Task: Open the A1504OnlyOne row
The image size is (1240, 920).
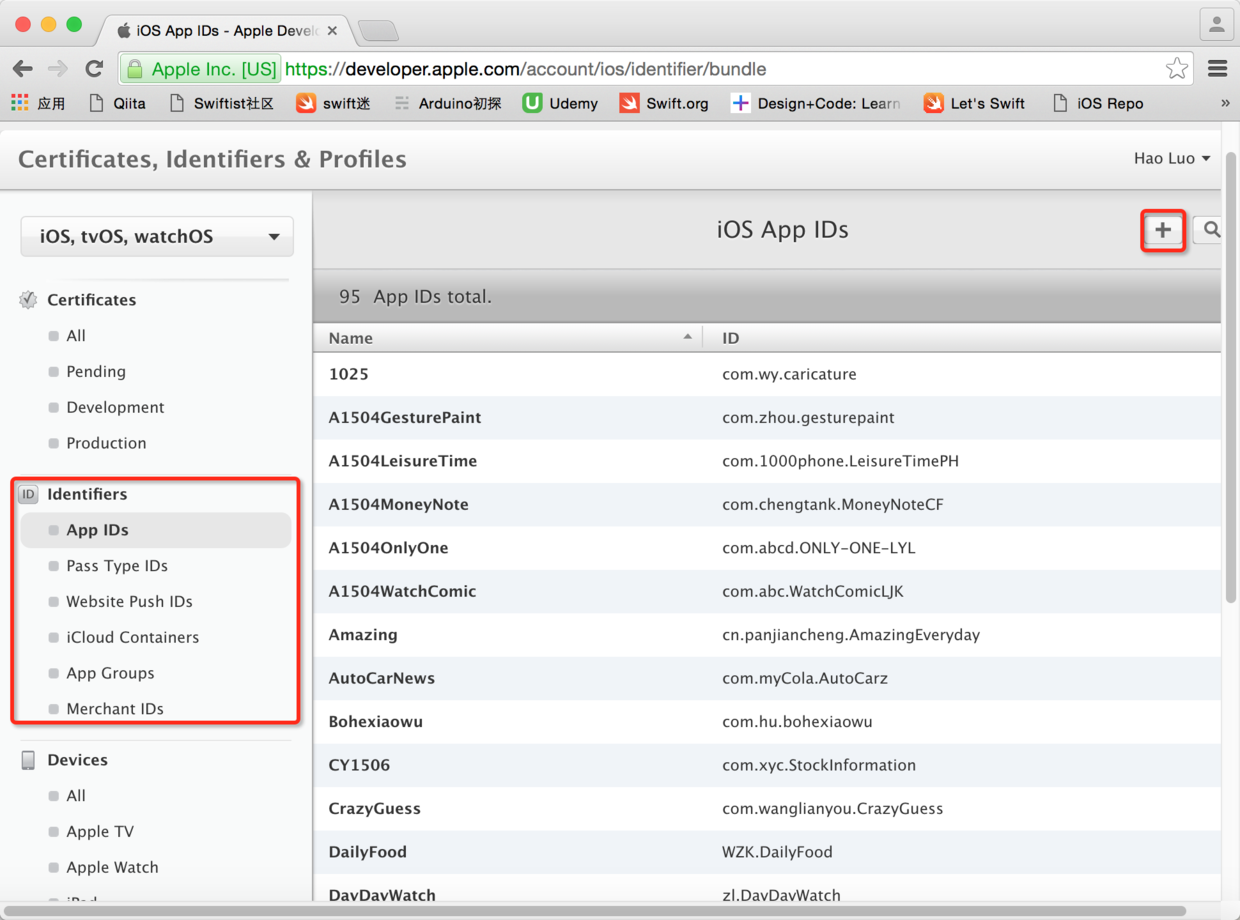Action: coord(767,548)
